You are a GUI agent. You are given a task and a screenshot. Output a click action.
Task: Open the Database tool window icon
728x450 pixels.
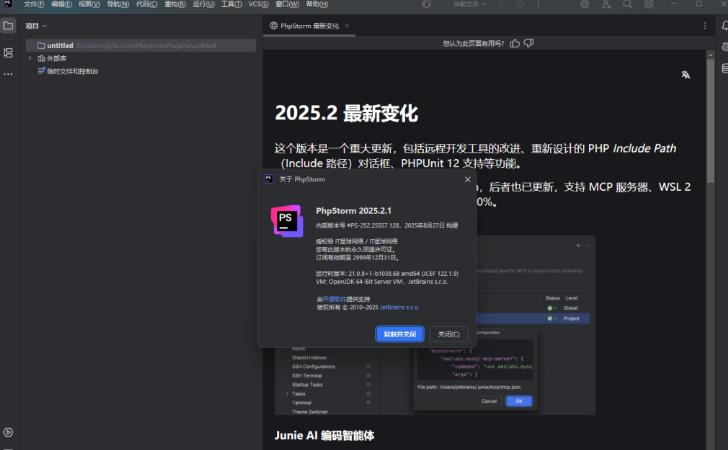(724, 68)
